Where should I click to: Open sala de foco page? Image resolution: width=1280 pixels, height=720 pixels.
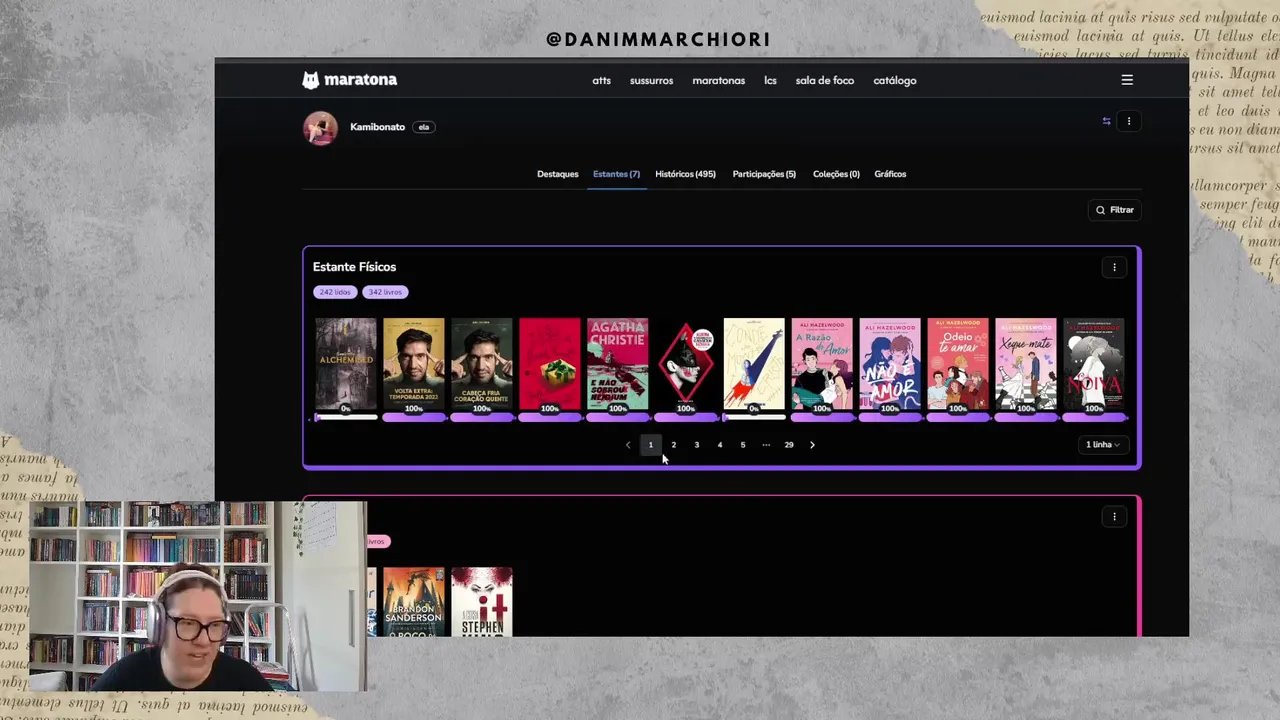[x=824, y=81]
